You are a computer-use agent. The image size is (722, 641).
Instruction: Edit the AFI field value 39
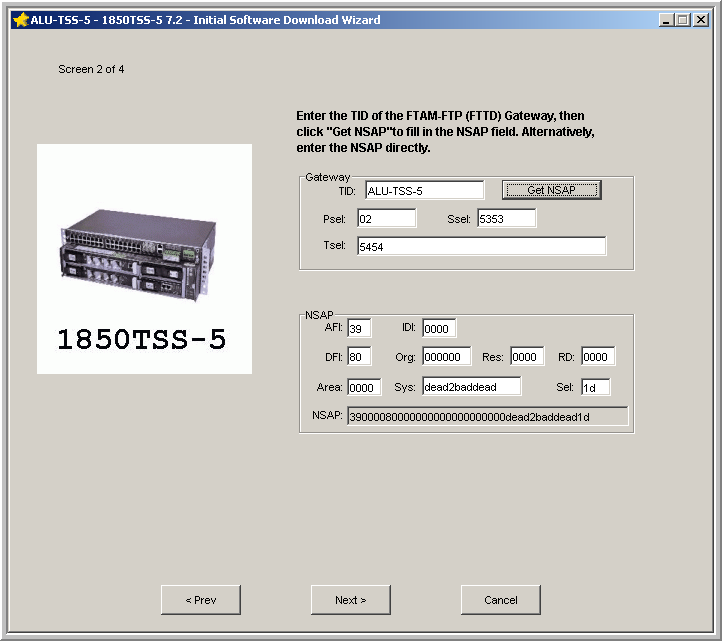[x=359, y=328]
